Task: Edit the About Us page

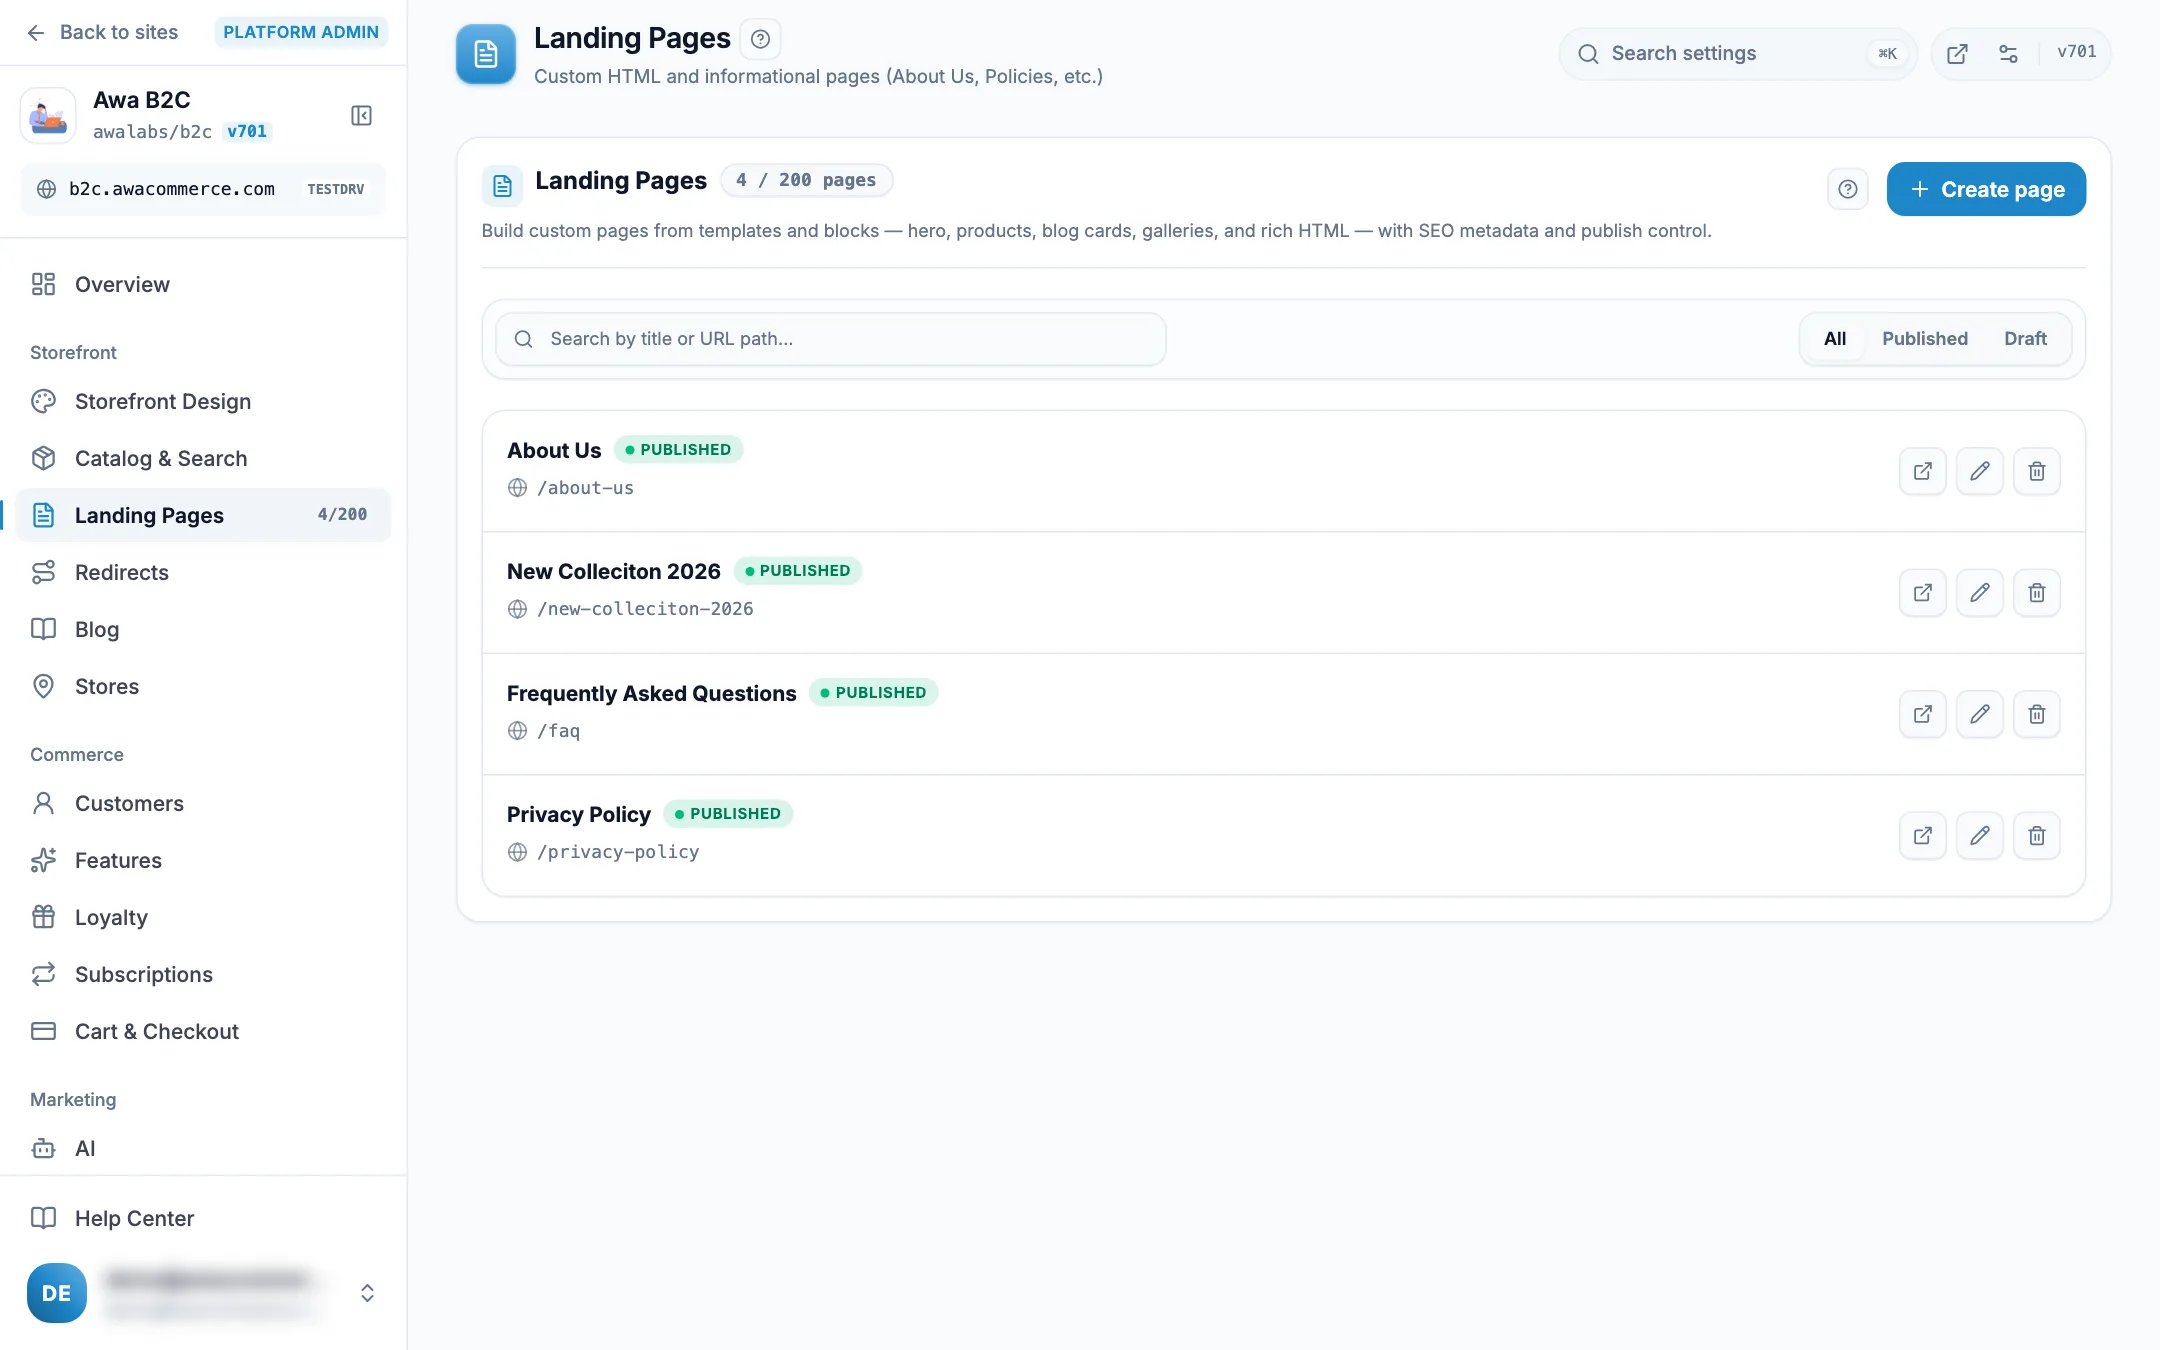Action: 1979,471
